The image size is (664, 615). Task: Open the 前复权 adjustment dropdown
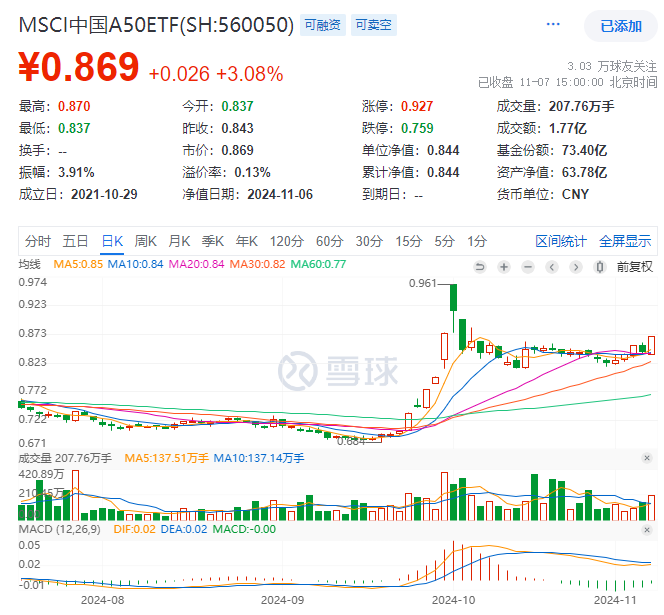pyautogui.click(x=635, y=267)
